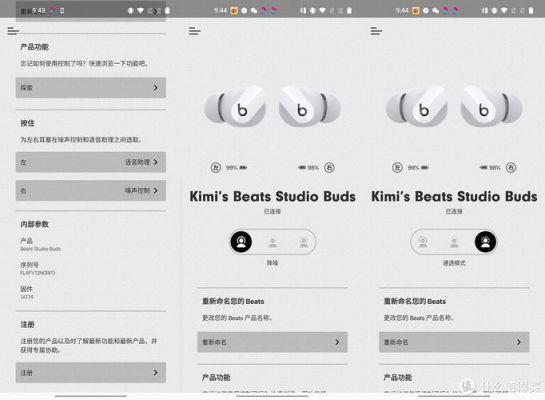Tap device name Kimi's Beats Studio Buds on 降噪 screen

click(x=272, y=196)
